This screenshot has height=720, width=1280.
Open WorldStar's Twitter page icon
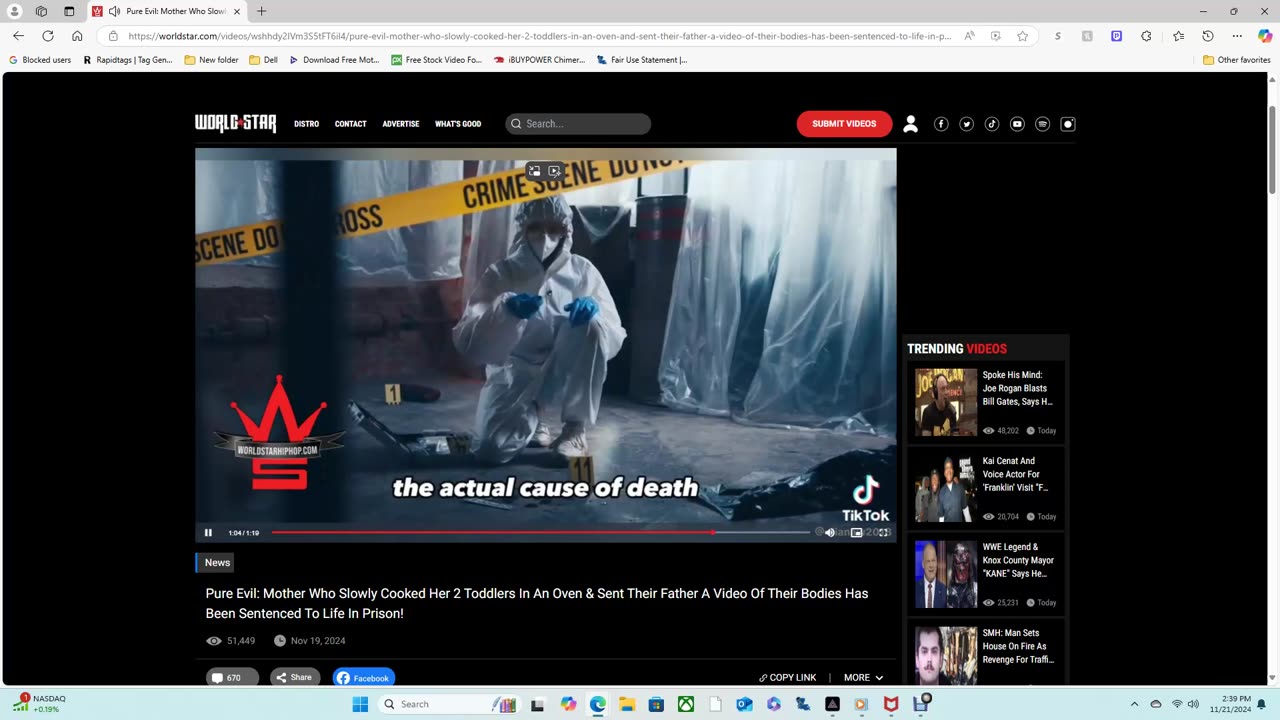[x=966, y=124]
